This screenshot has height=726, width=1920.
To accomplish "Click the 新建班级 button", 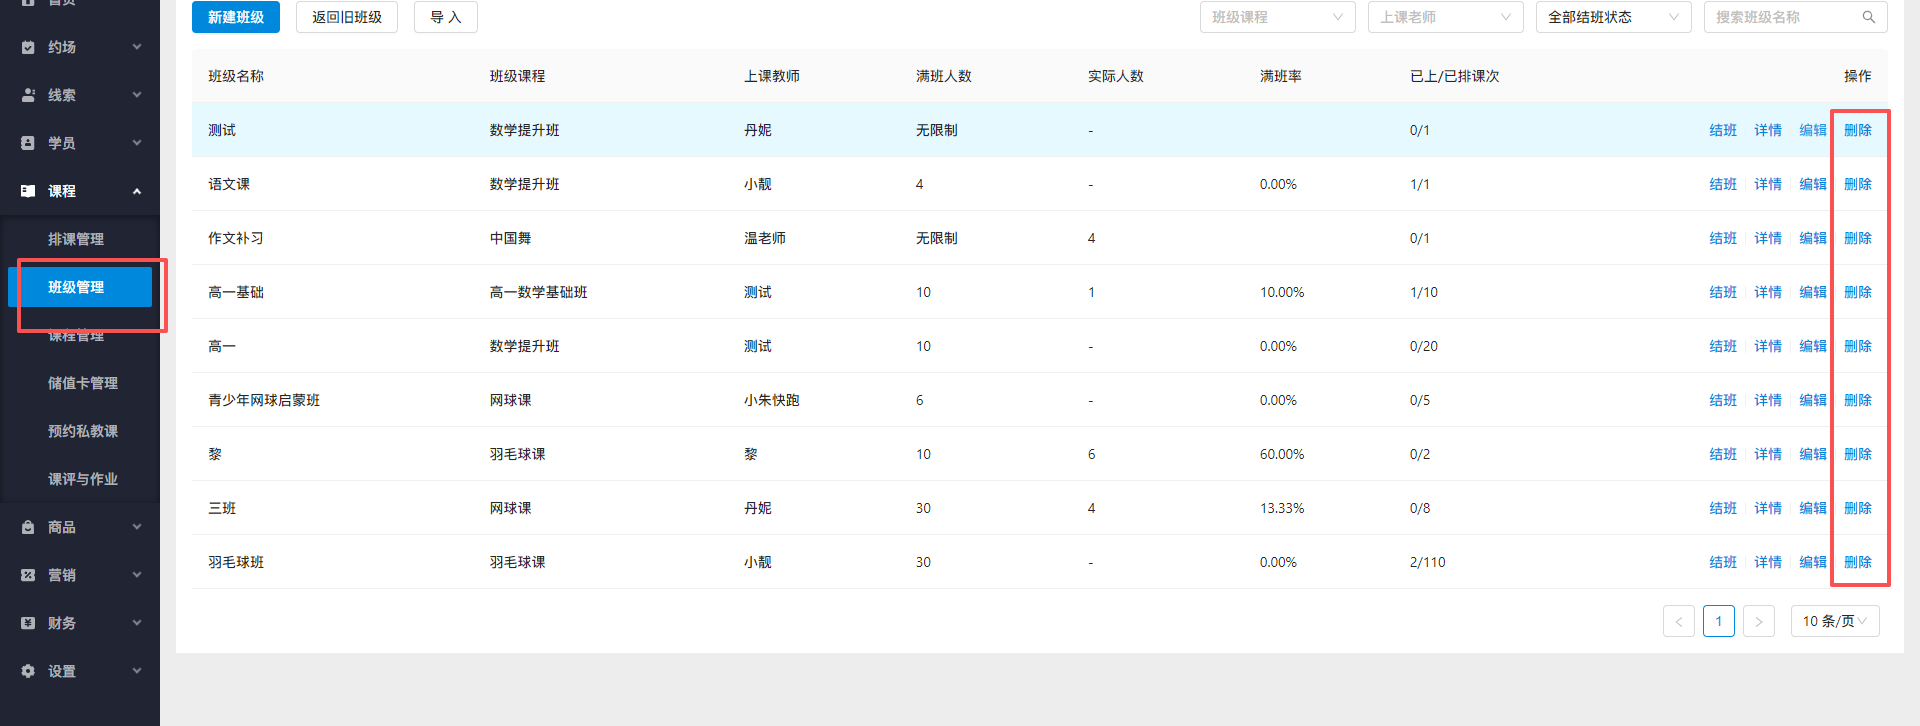I will tap(236, 17).
